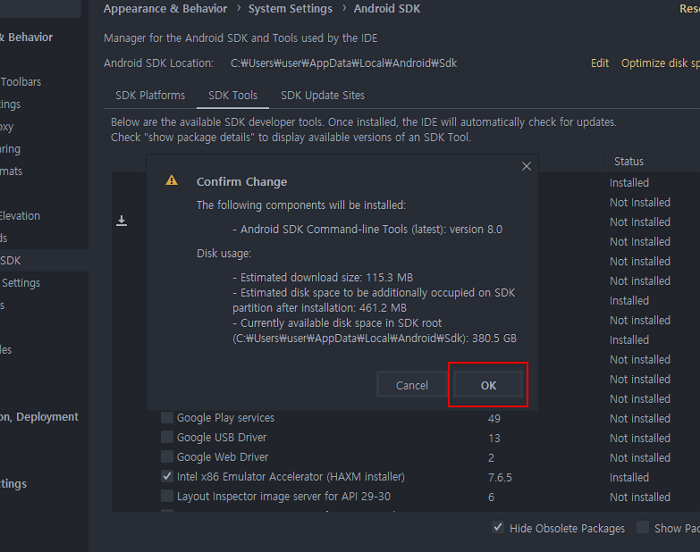700x552 pixels.
Task: Click version 6 cell for Layout Inspector
Action: coord(491,497)
